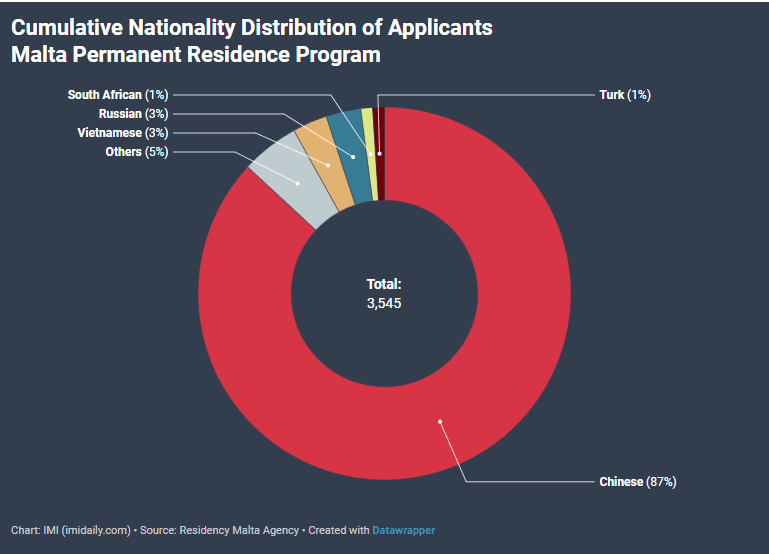
Task: Select the "Others (5%)" label
Action: tap(136, 152)
